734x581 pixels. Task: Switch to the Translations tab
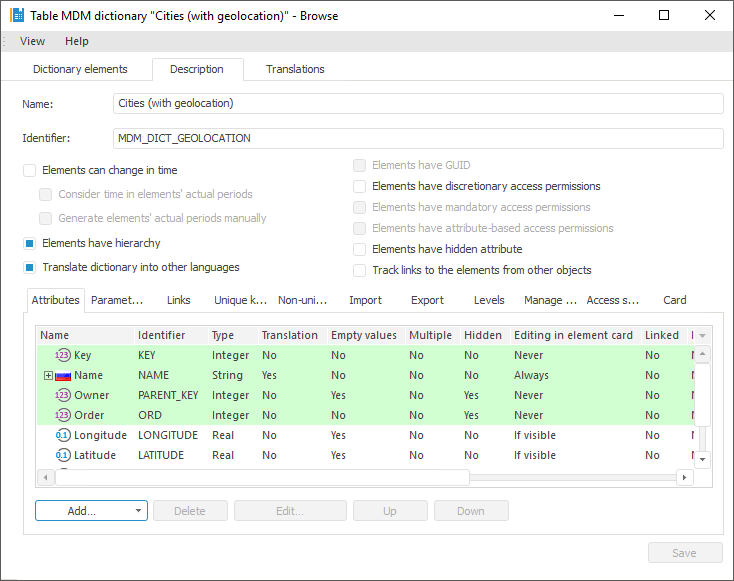tap(295, 69)
